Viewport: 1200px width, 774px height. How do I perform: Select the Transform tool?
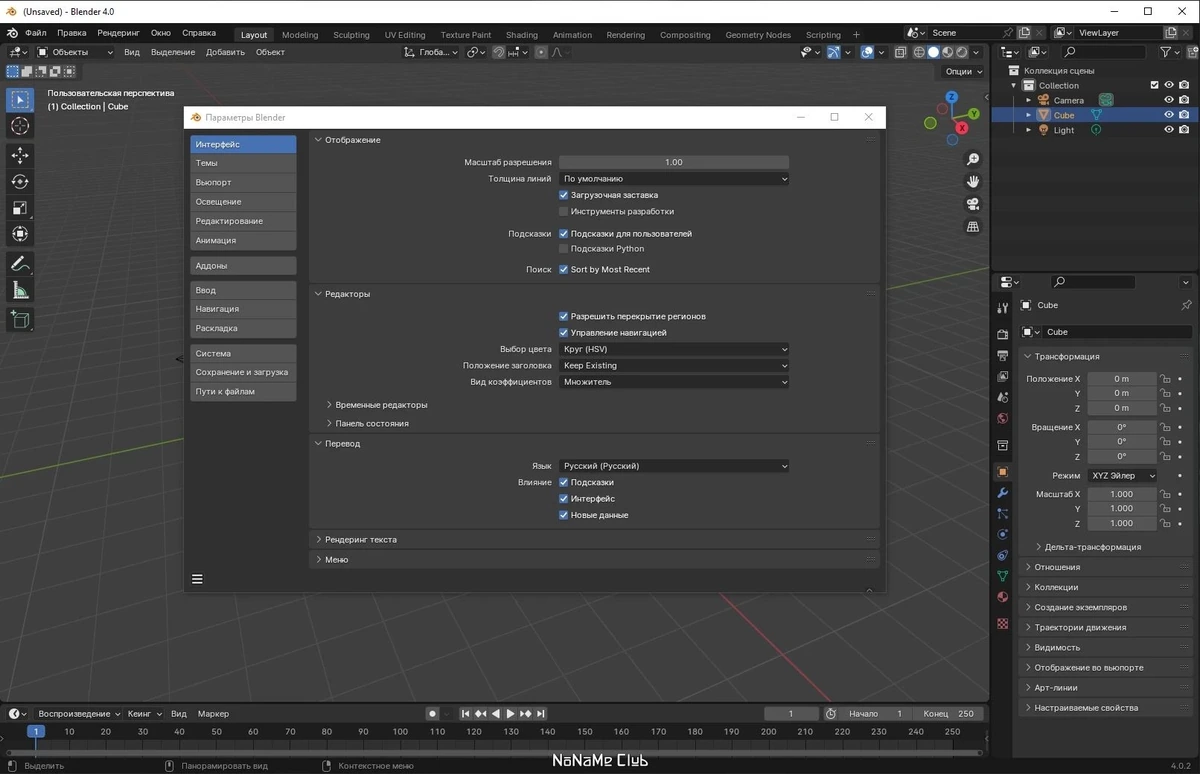(x=20, y=234)
